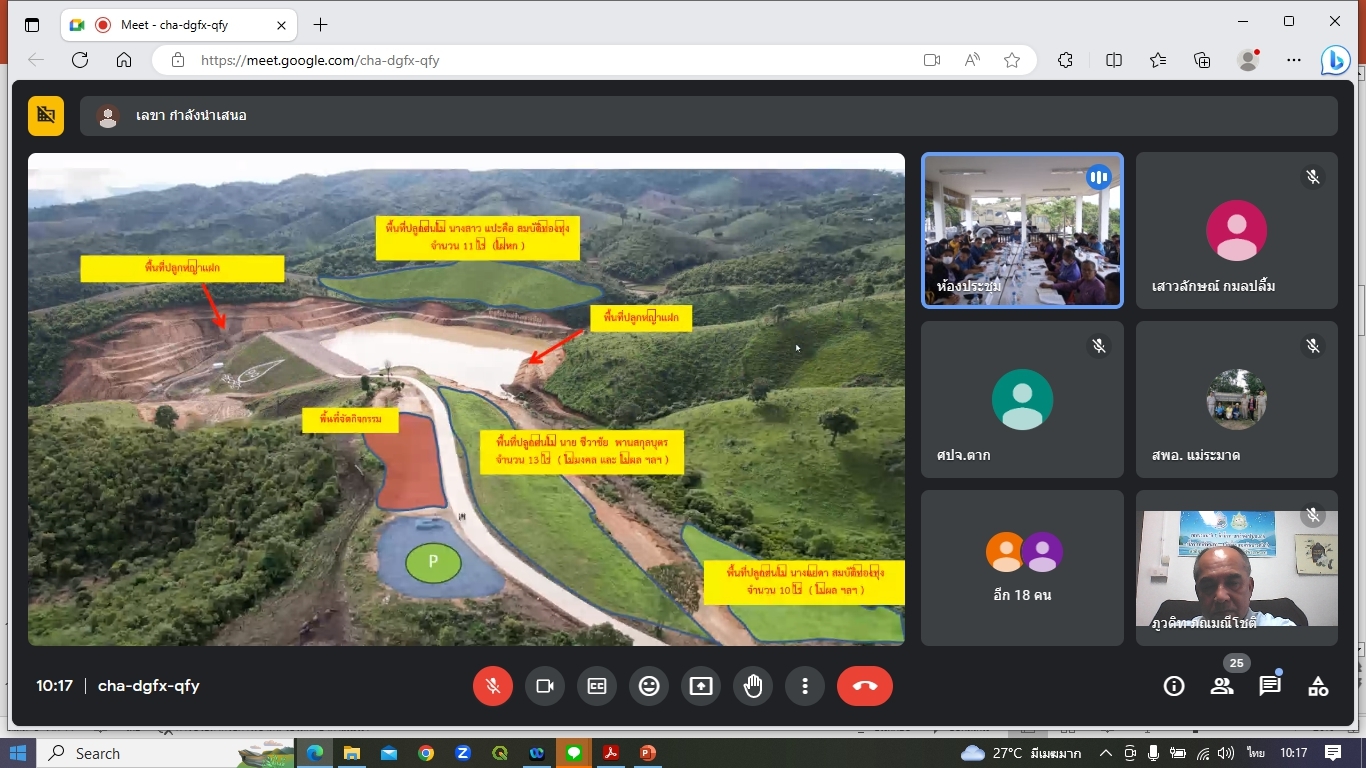Screen dimensions: 1366x768
Task: Raise hand in the meeting
Action: coord(753,686)
